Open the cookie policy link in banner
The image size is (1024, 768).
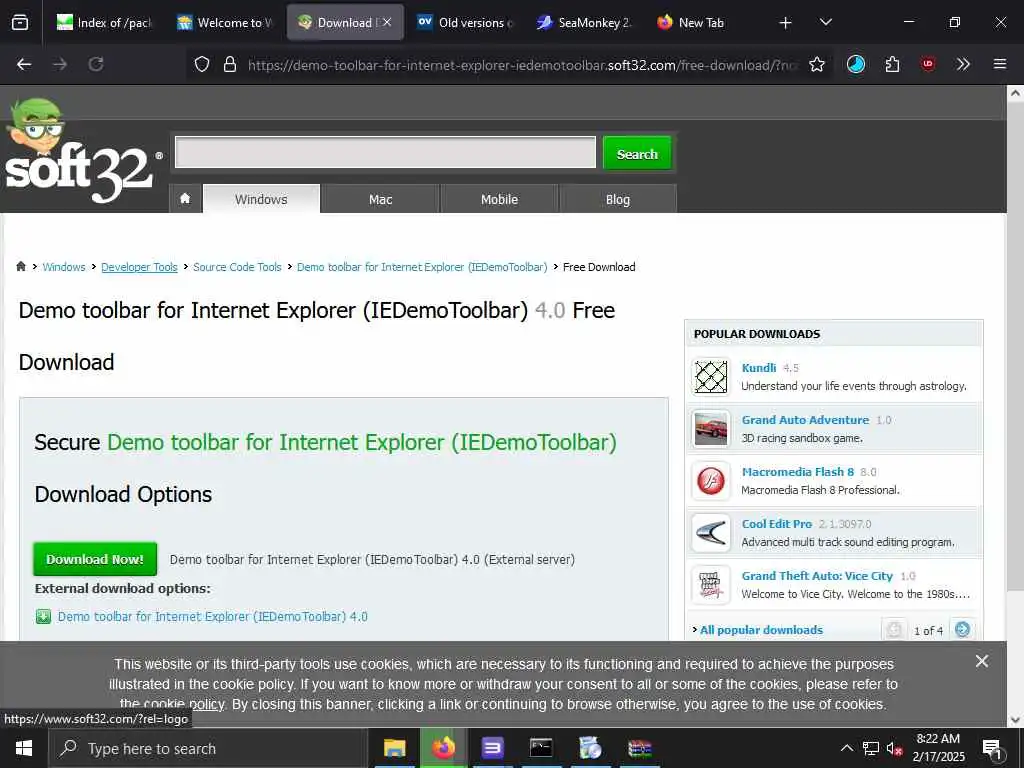tap(172, 704)
